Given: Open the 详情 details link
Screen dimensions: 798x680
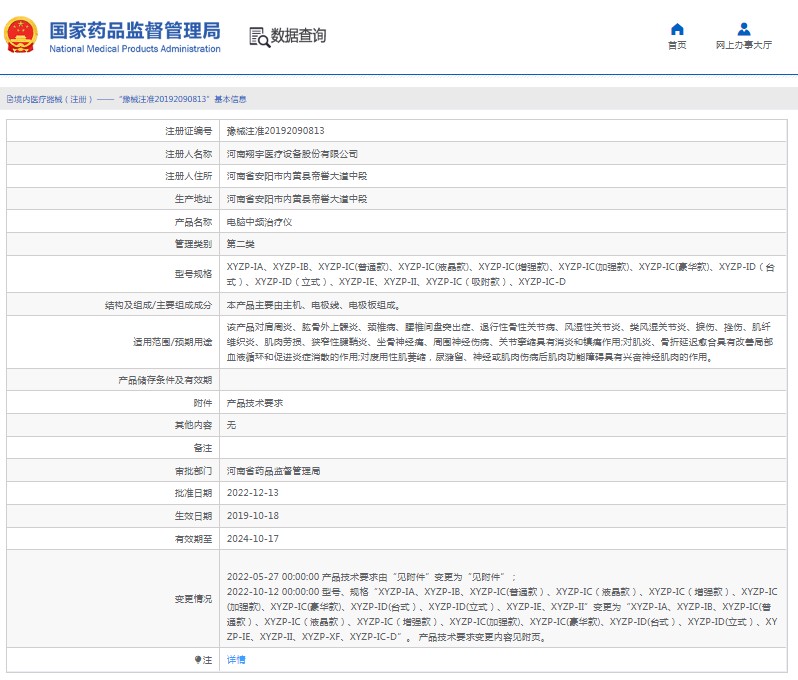Looking at the screenshot, I should 236,660.
